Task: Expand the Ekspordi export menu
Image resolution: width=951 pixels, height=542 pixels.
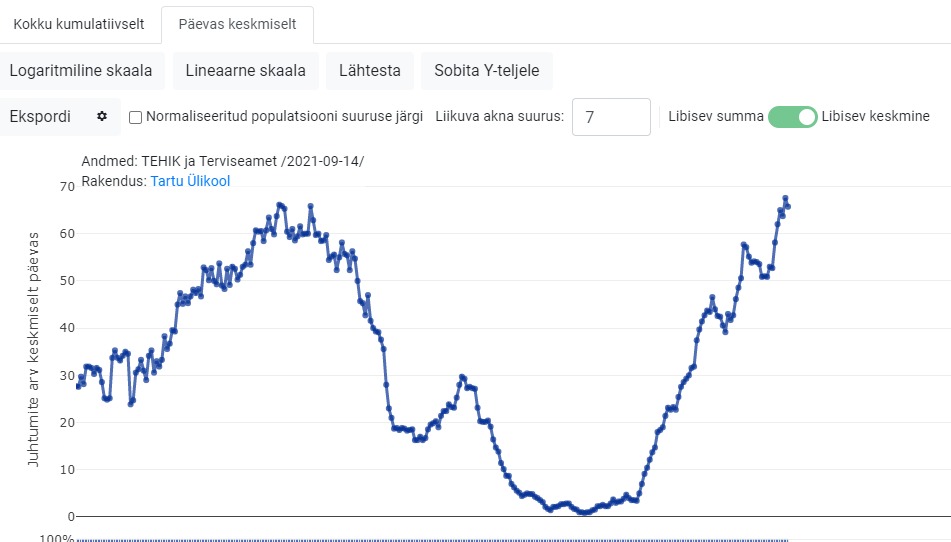Action: coord(40,116)
